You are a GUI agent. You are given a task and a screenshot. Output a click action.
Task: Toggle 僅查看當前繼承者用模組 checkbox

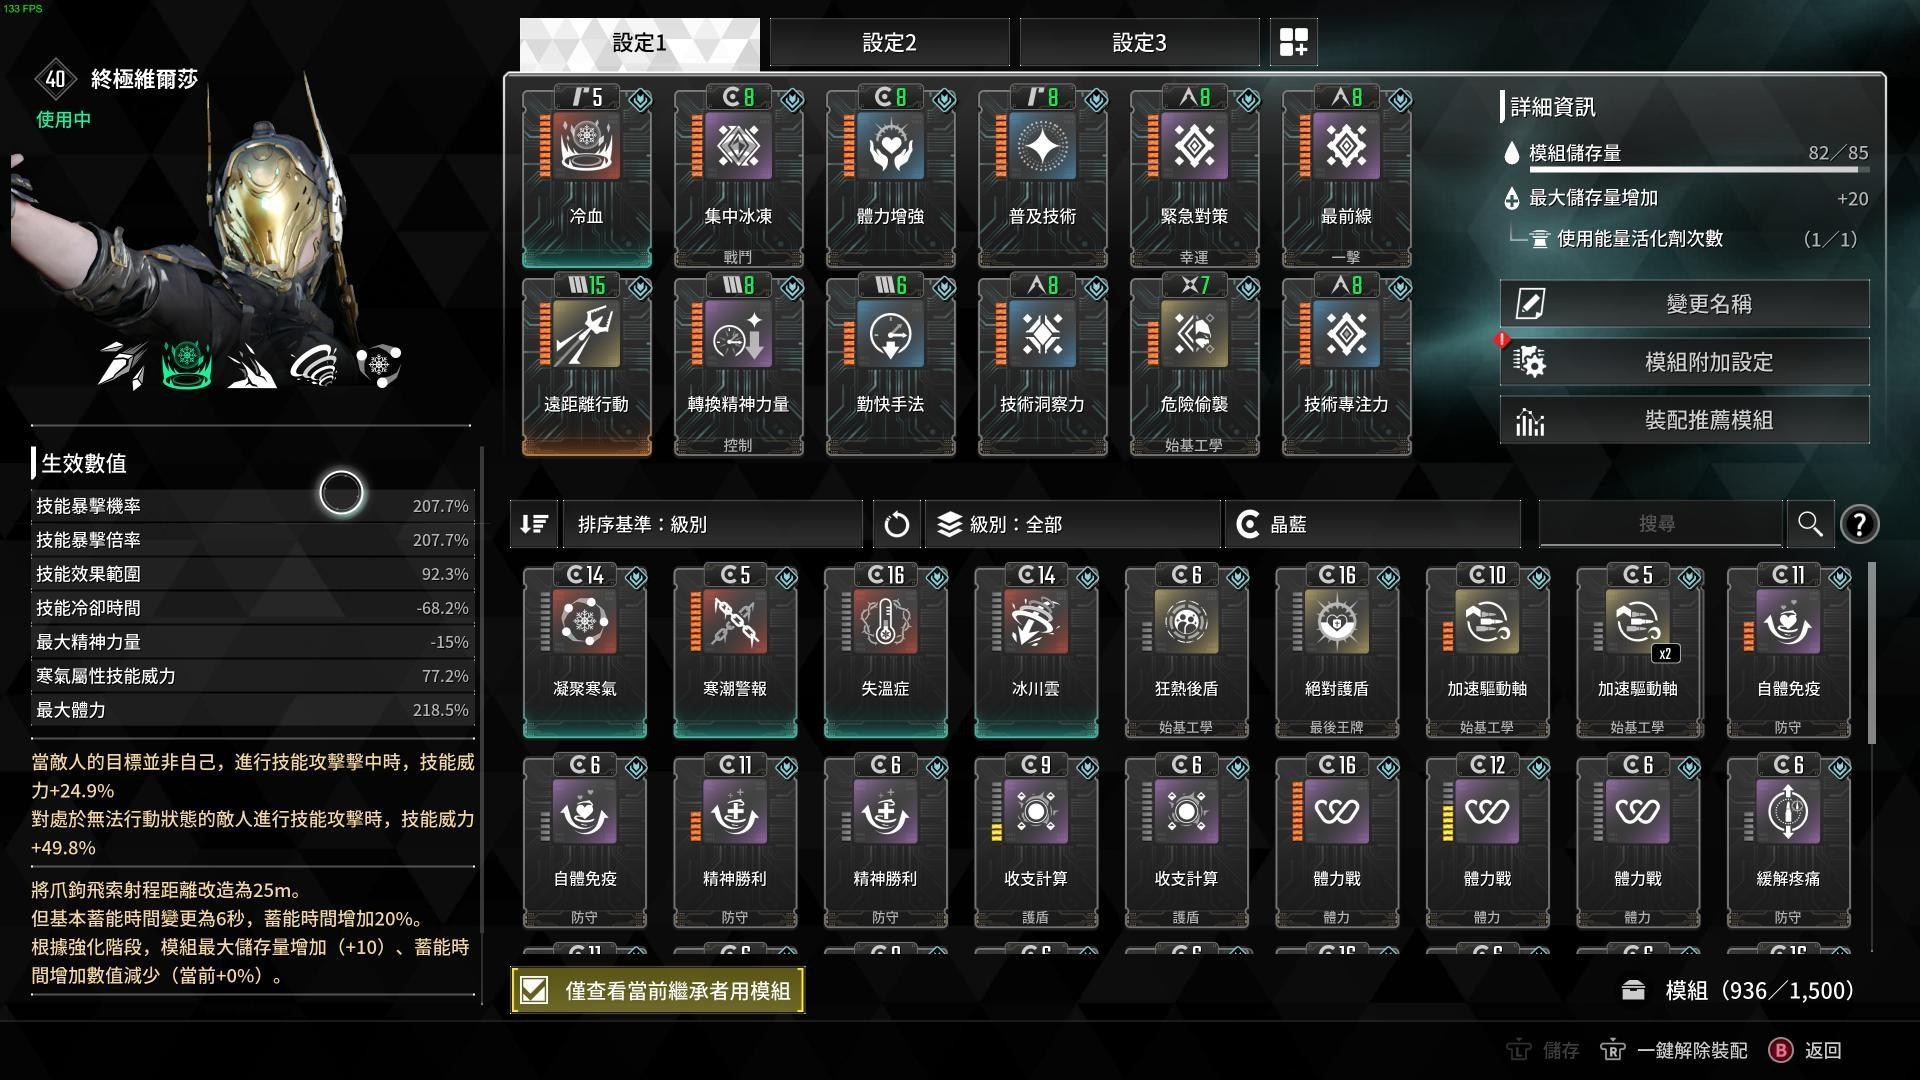pyautogui.click(x=535, y=990)
